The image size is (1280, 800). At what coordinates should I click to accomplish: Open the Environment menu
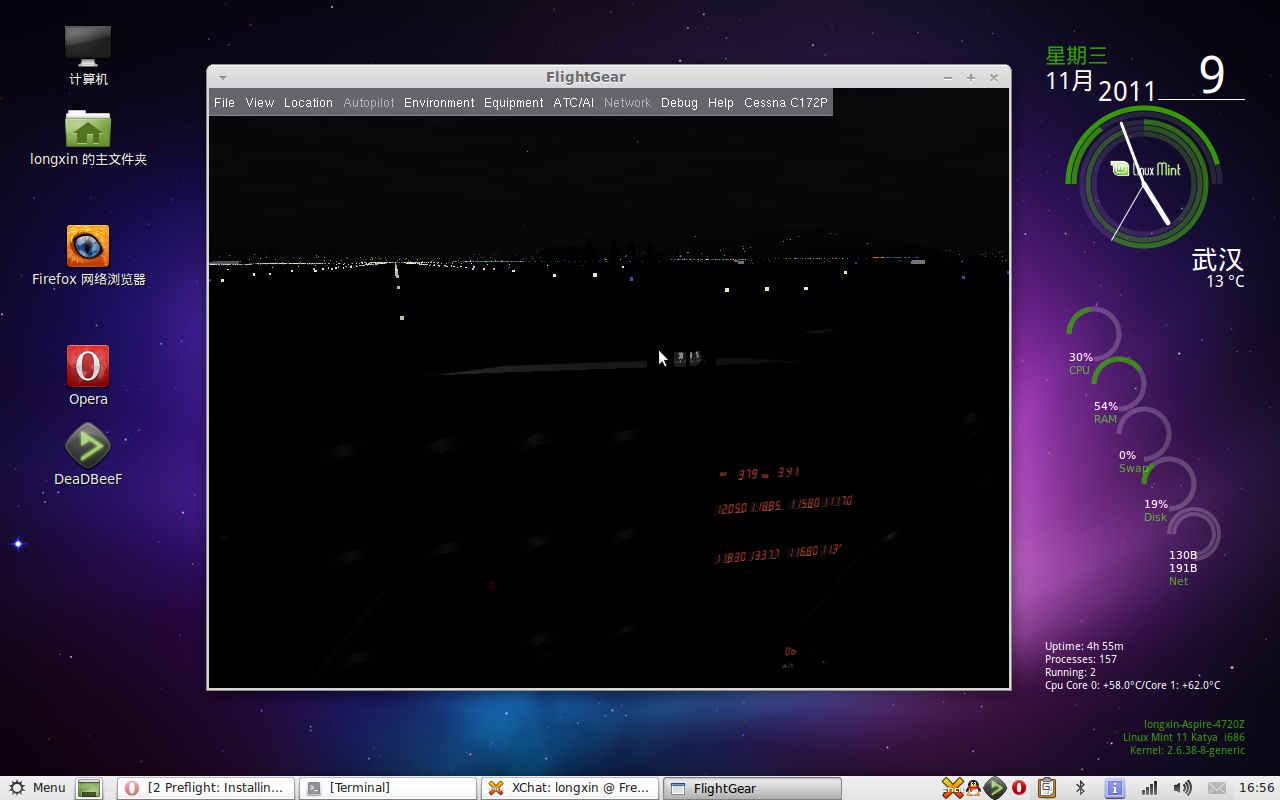click(439, 103)
